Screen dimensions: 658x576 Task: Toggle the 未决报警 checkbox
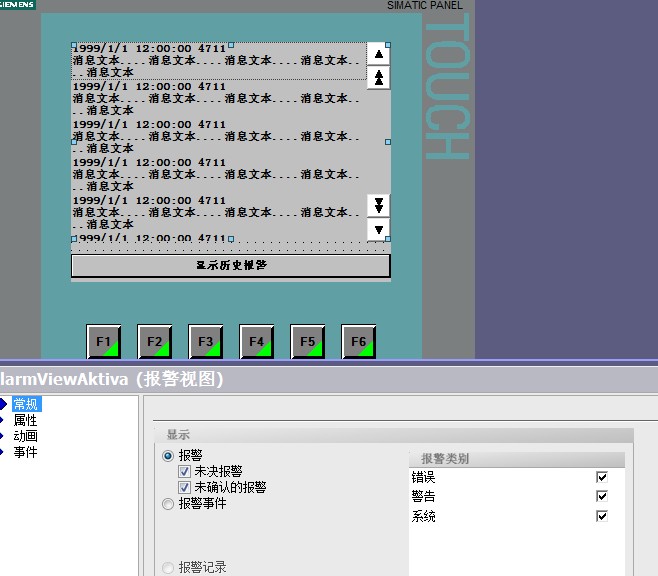tap(184, 471)
